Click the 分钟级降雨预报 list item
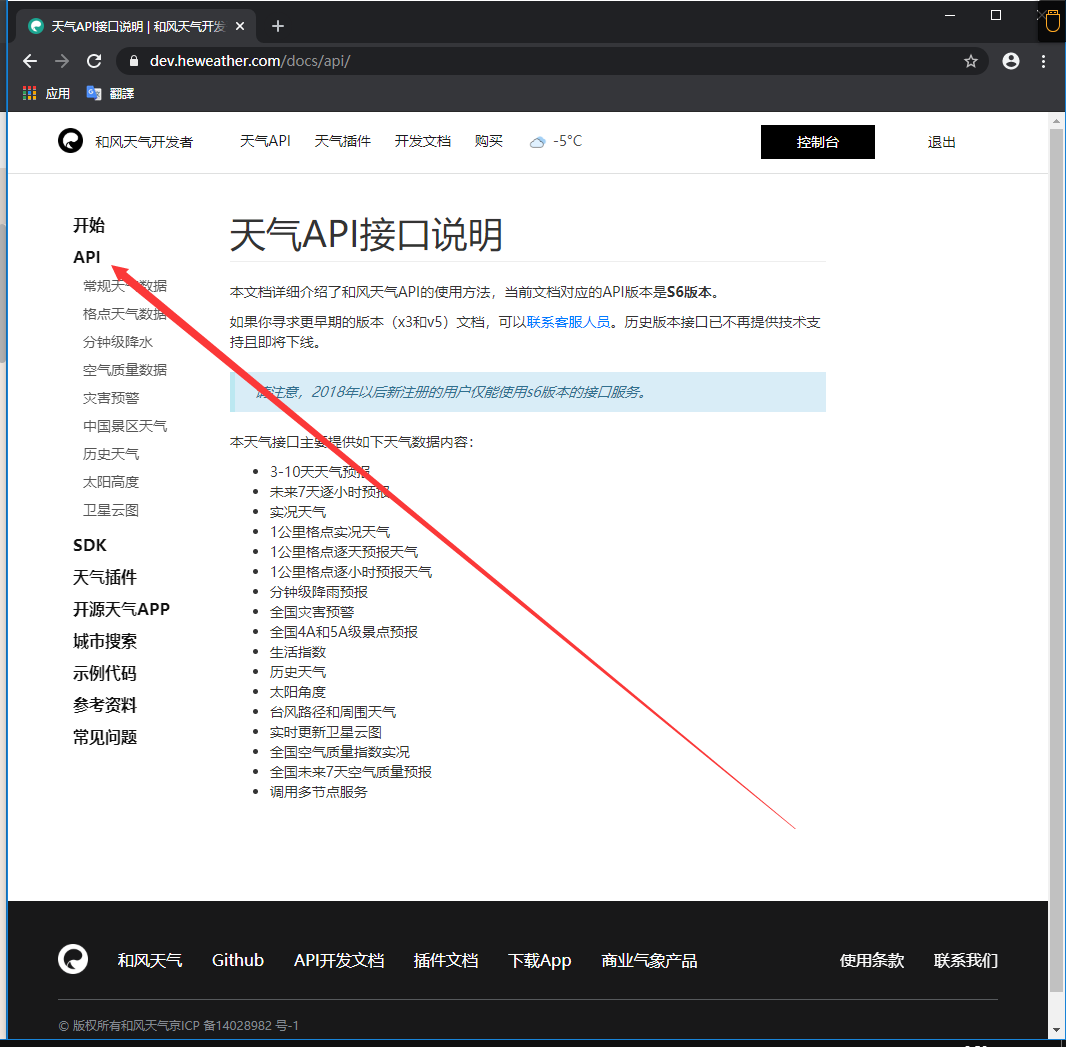The height and width of the screenshot is (1047, 1066). click(318, 592)
